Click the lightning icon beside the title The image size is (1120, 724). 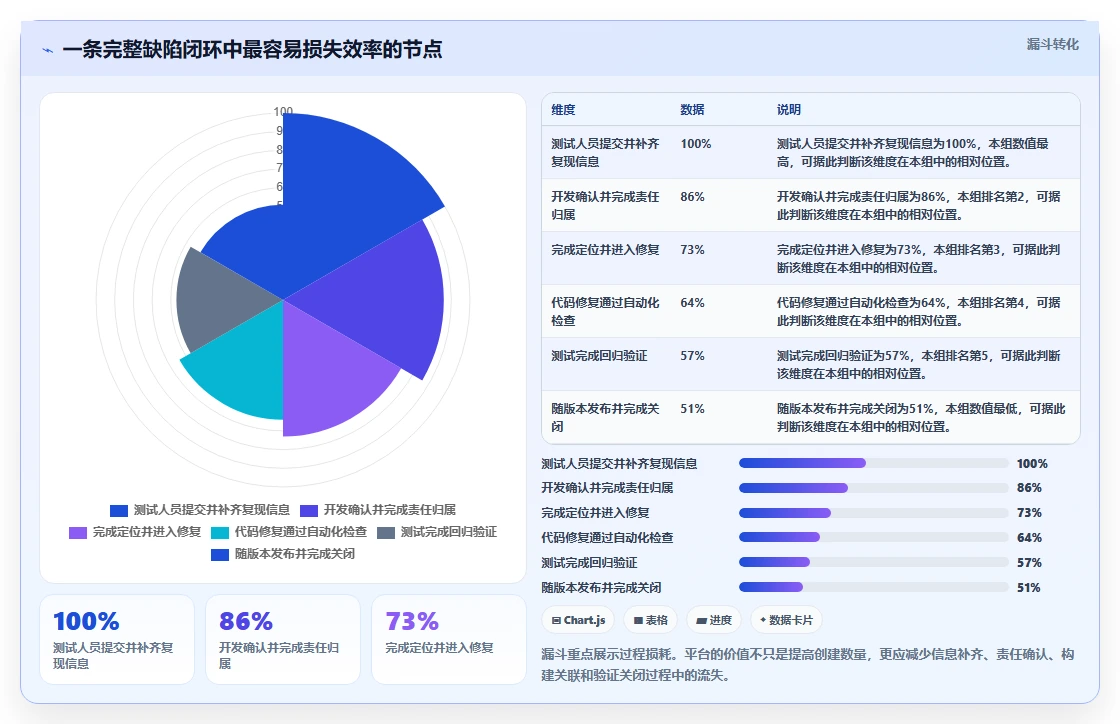tap(48, 50)
